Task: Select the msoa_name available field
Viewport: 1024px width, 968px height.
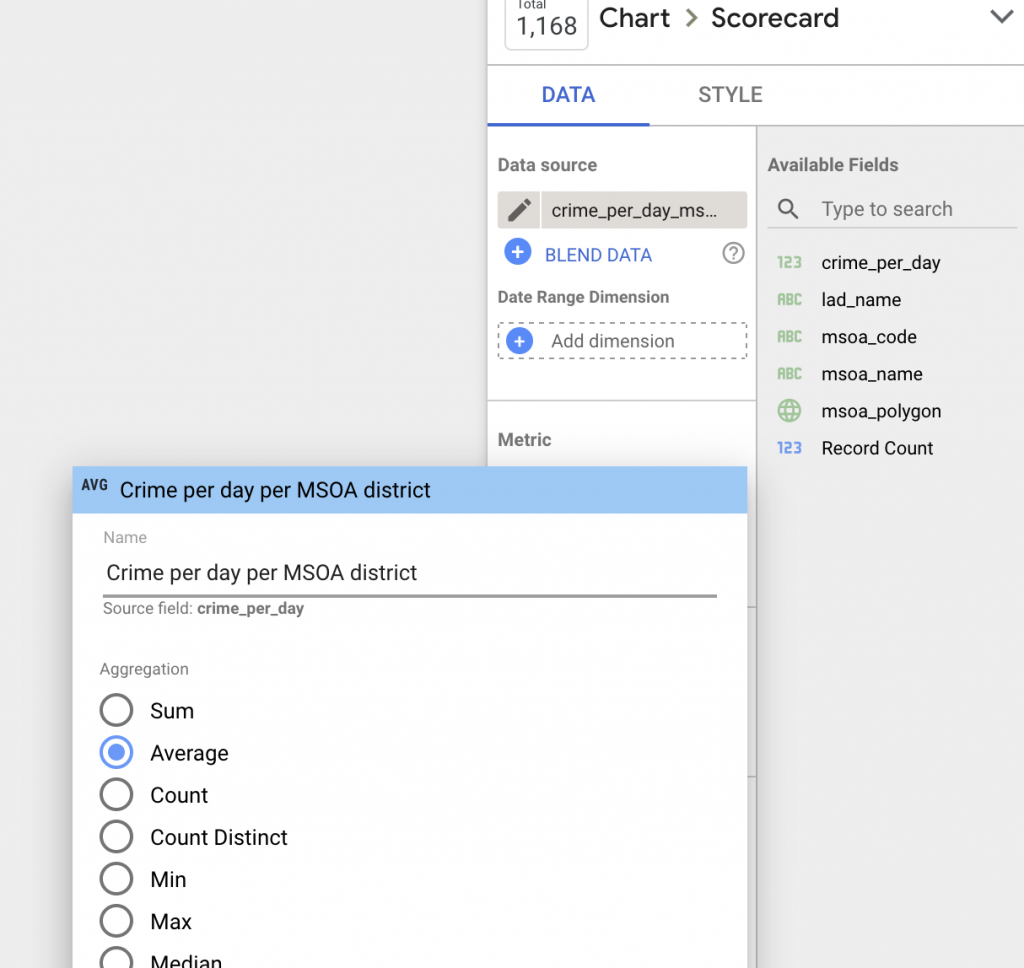Action: coord(872,374)
